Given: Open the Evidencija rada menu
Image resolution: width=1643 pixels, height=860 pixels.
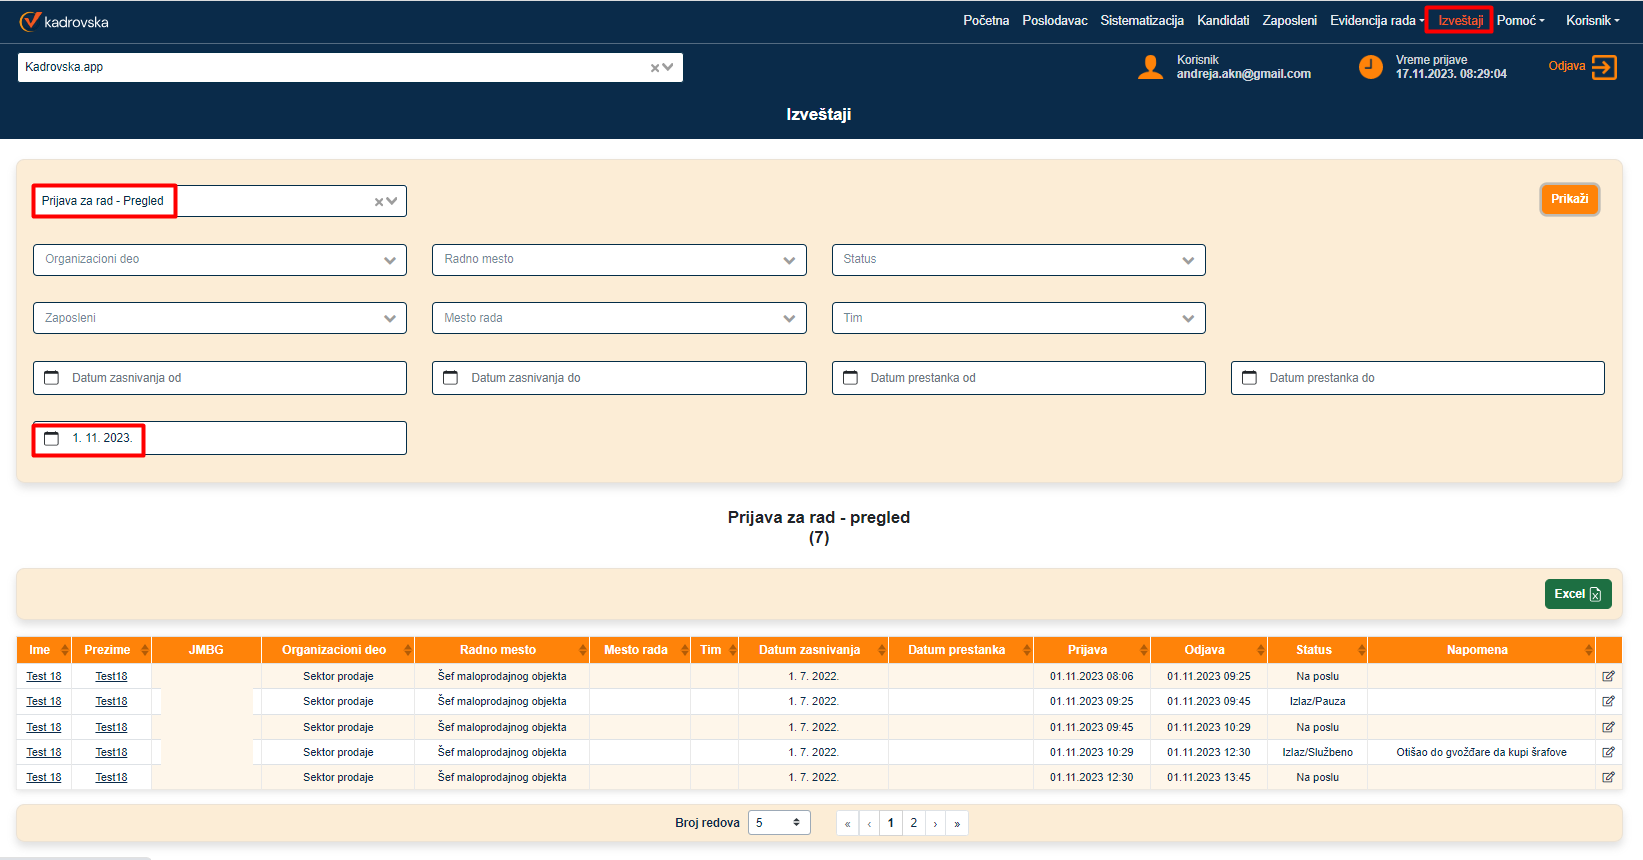Looking at the screenshot, I should click(1376, 20).
